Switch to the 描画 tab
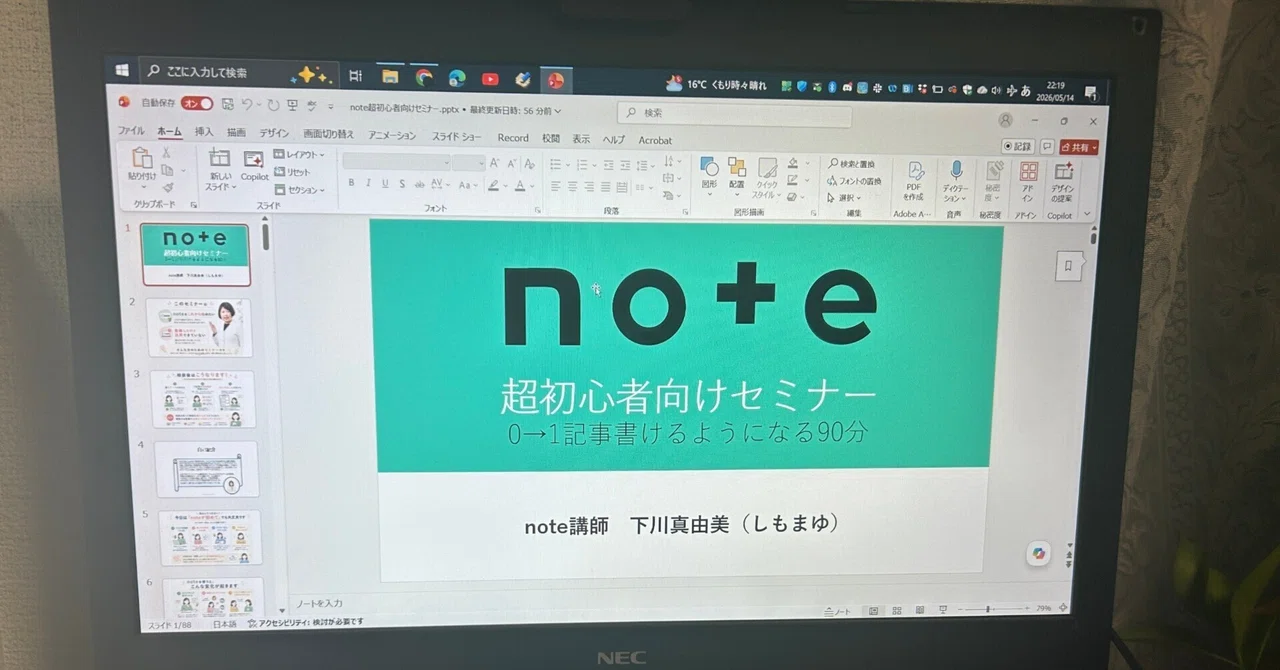 click(236, 133)
